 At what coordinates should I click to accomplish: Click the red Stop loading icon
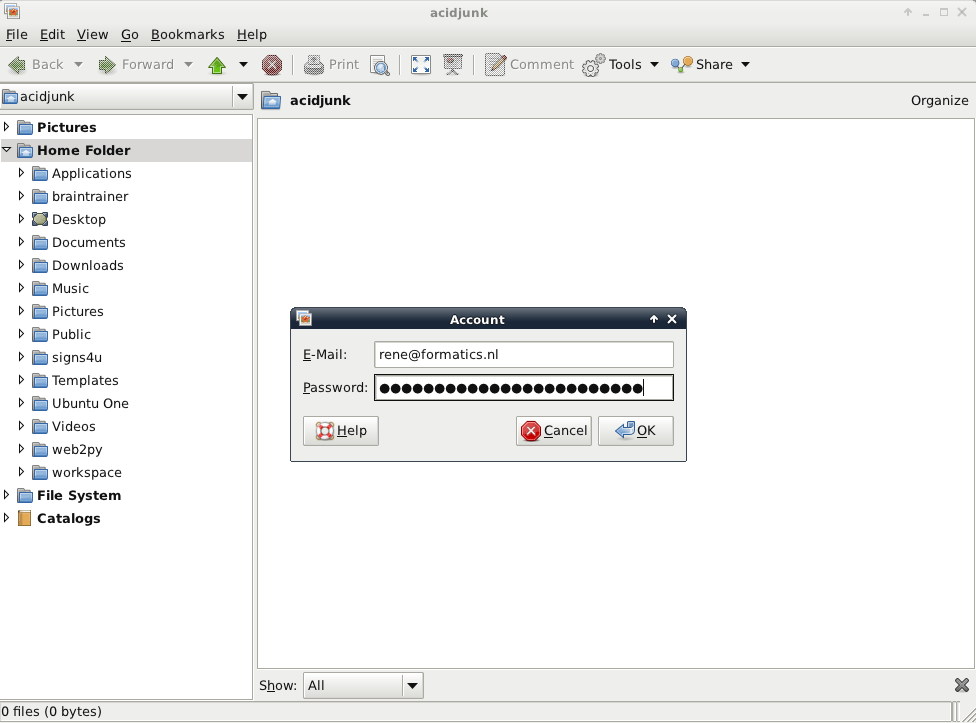[x=271, y=65]
